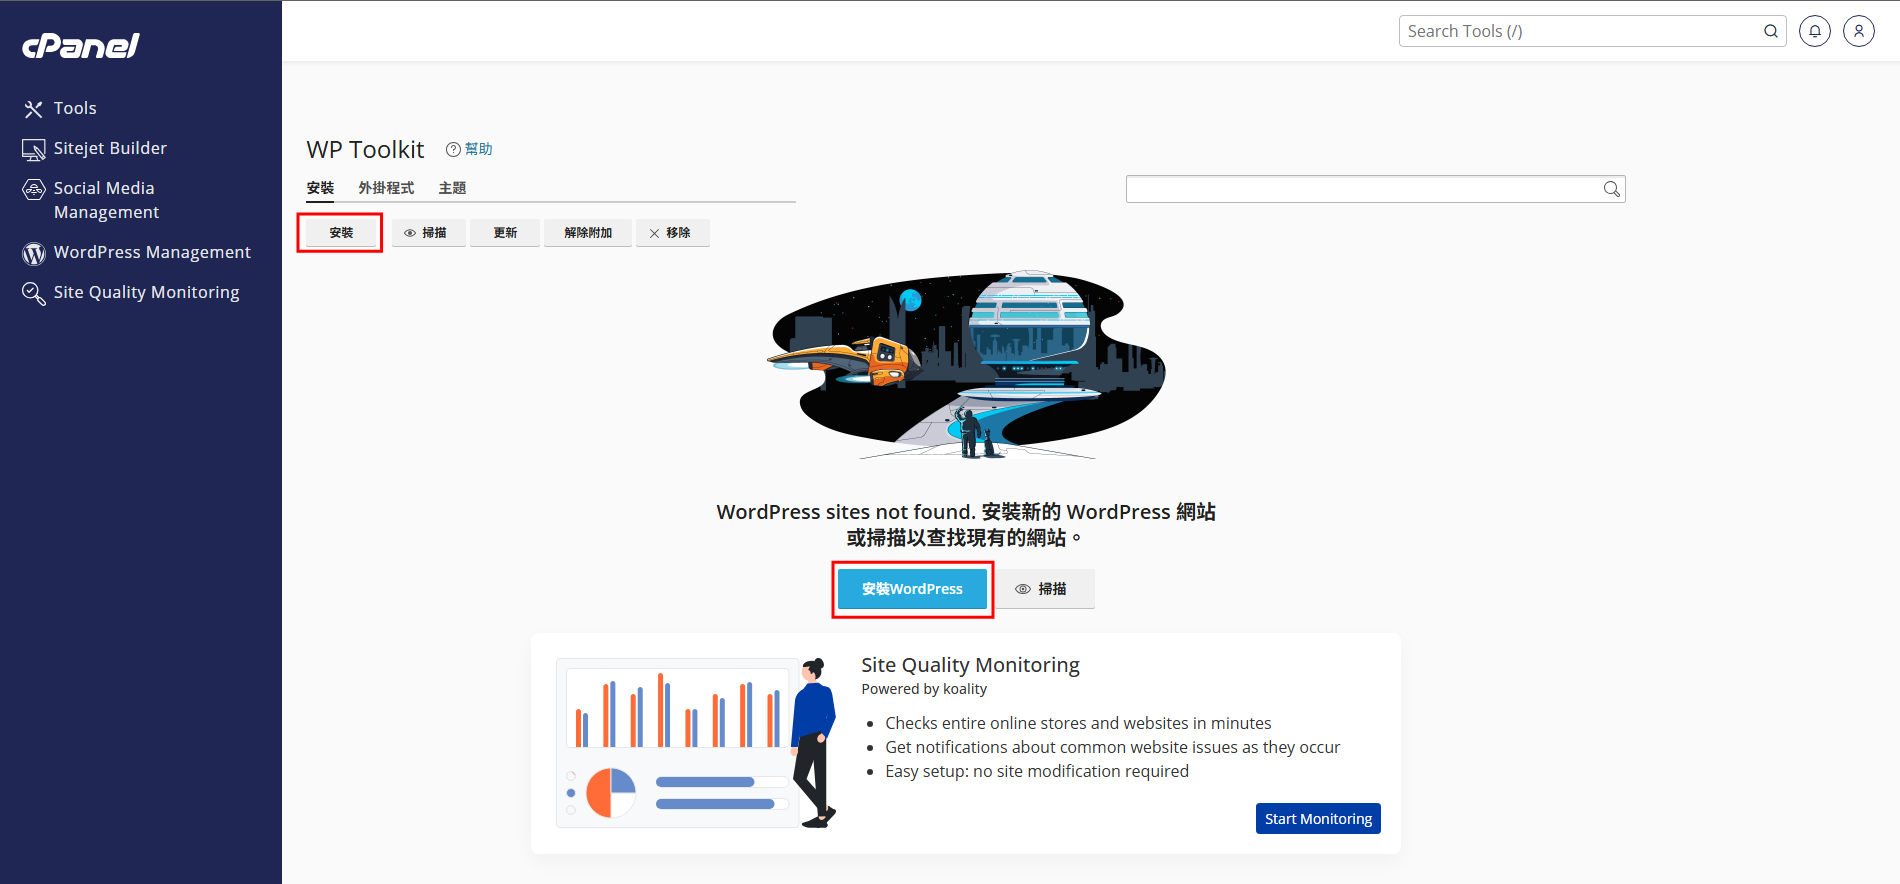Open the 幫助 help link
The height and width of the screenshot is (884, 1900).
click(479, 149)
